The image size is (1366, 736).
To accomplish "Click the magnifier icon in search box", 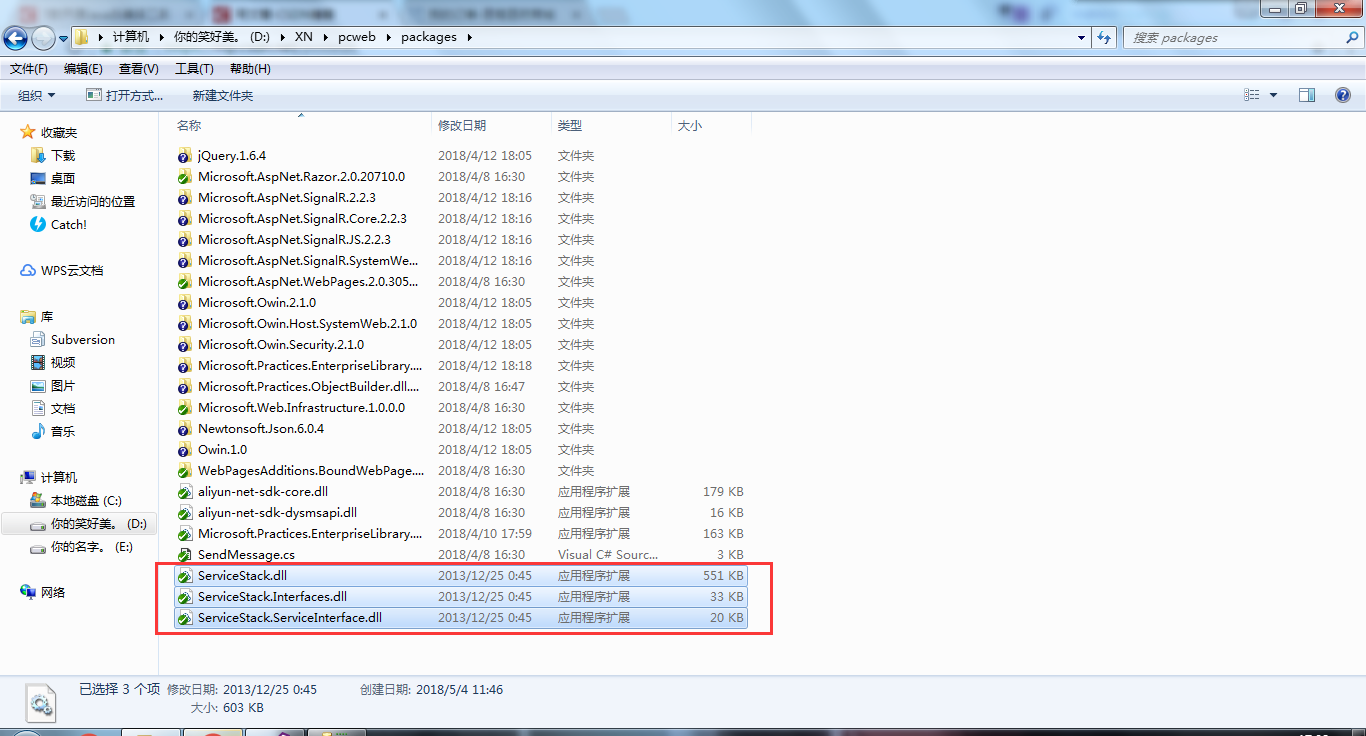I will pos(1352,37).
